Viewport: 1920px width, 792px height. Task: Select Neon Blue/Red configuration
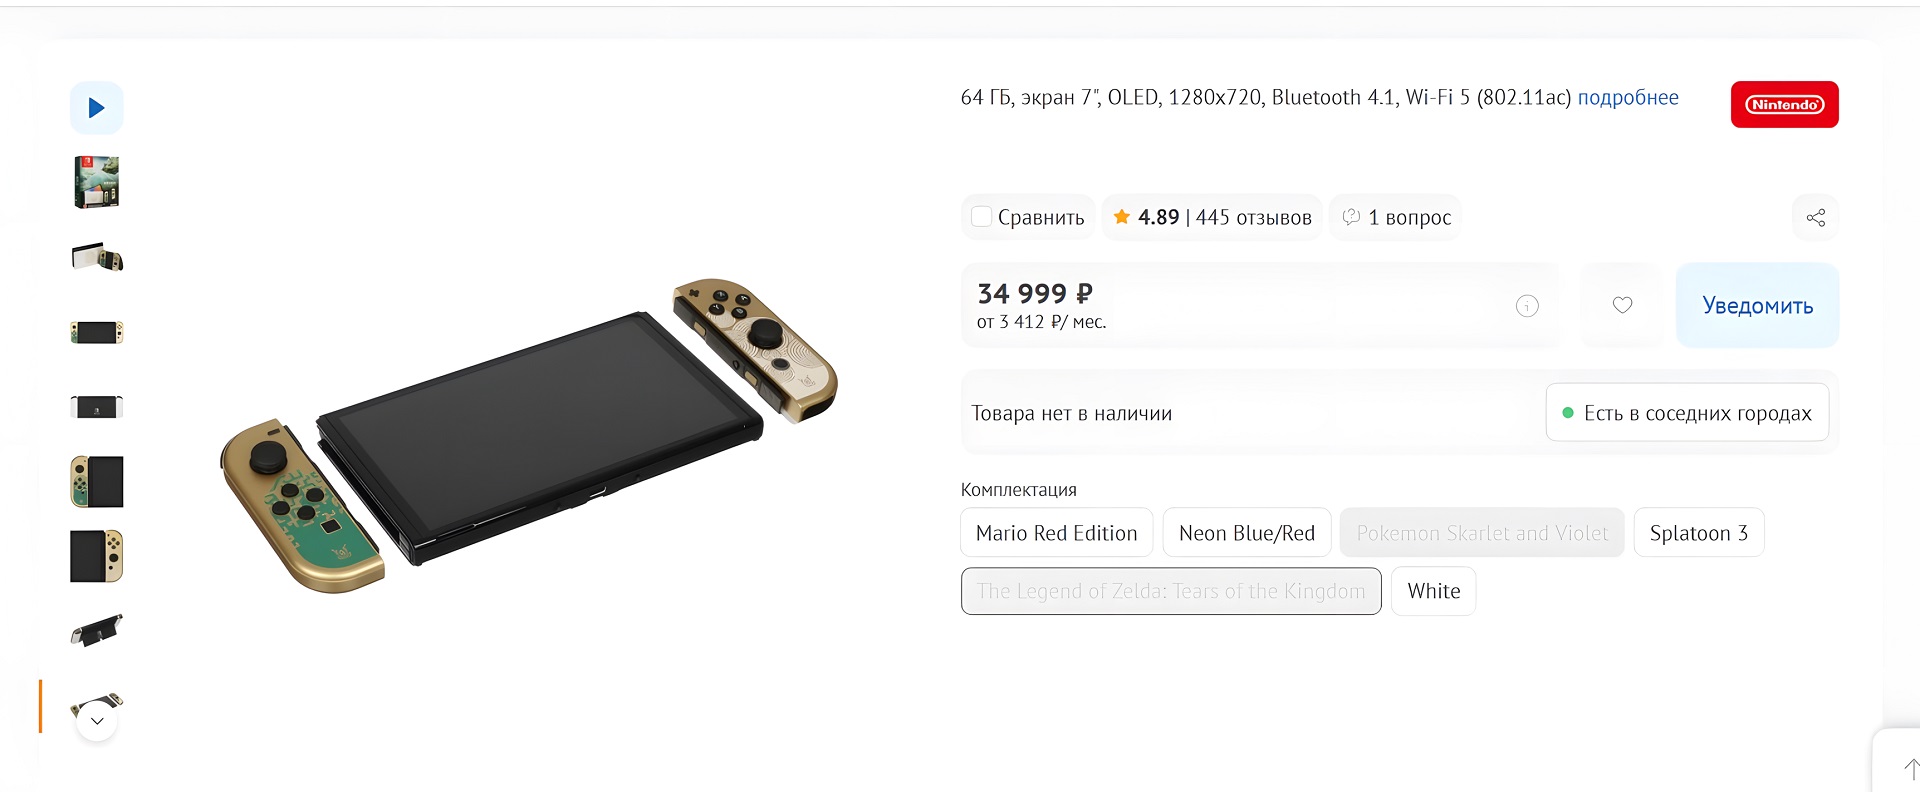coord(1246,533)
